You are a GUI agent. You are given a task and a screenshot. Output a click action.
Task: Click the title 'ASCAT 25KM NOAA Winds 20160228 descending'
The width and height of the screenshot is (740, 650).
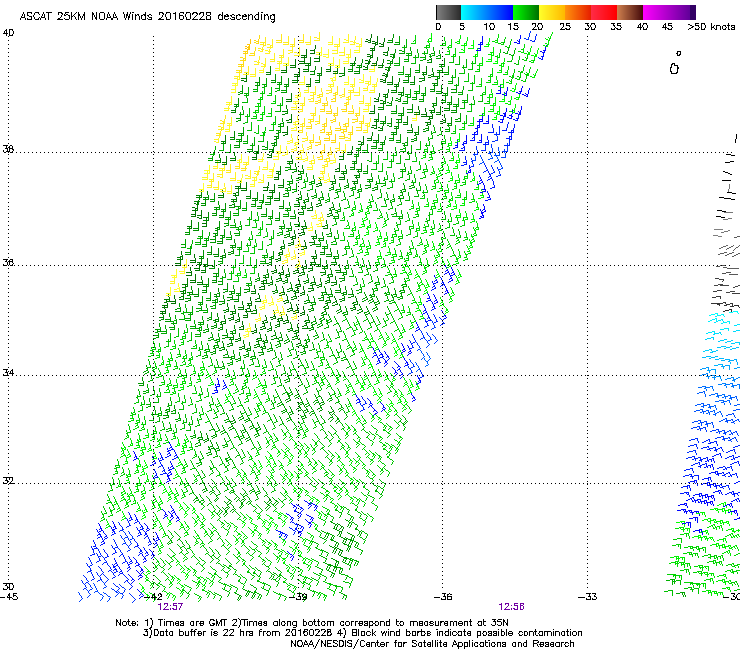click(x=147, y=16)
